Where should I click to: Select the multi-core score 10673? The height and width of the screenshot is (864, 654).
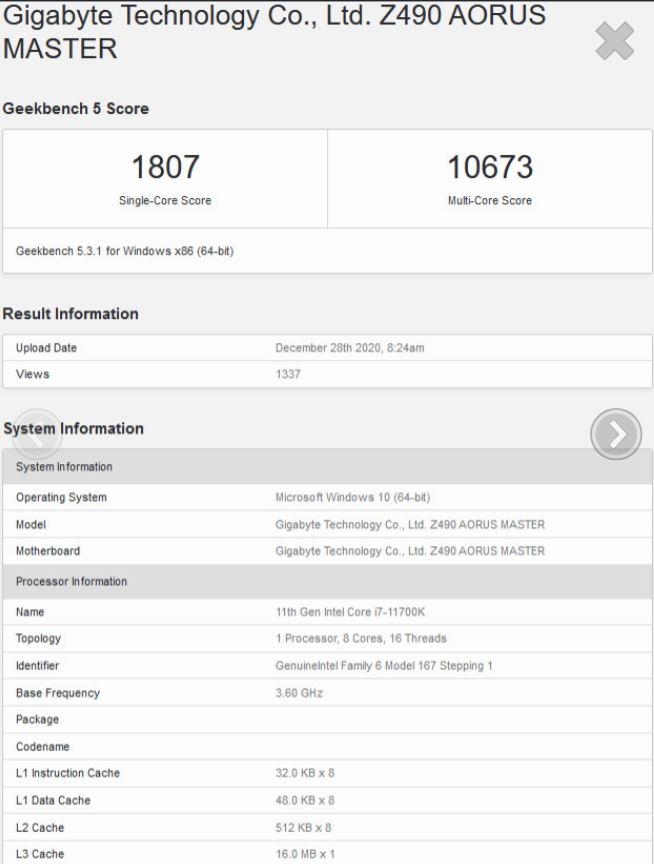pyautogui.click(x=490, y=167)
